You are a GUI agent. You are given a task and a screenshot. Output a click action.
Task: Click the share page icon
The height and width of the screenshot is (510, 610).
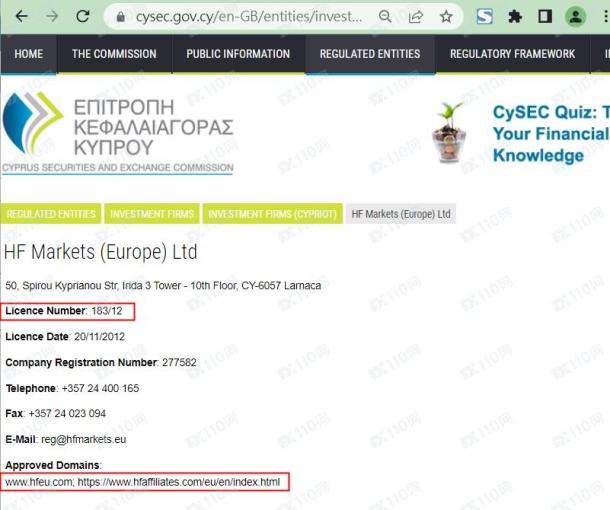click(x=415, y=17)
